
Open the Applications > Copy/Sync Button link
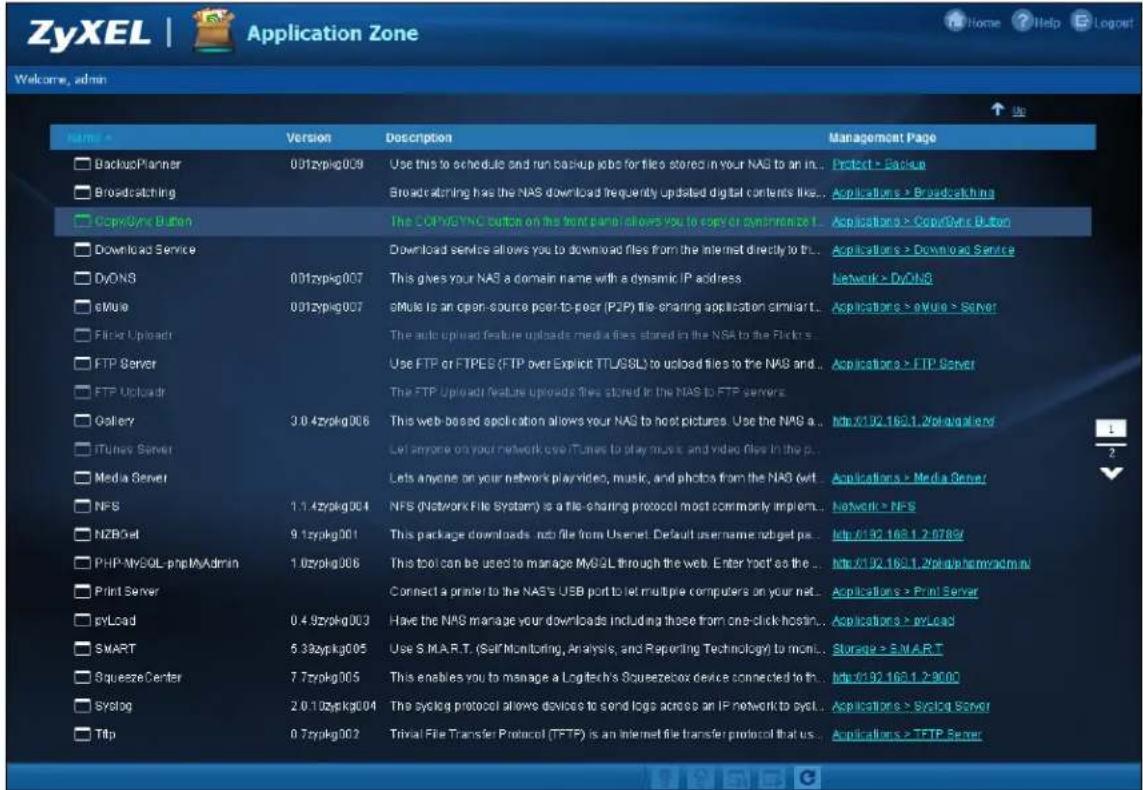point(921,221)
